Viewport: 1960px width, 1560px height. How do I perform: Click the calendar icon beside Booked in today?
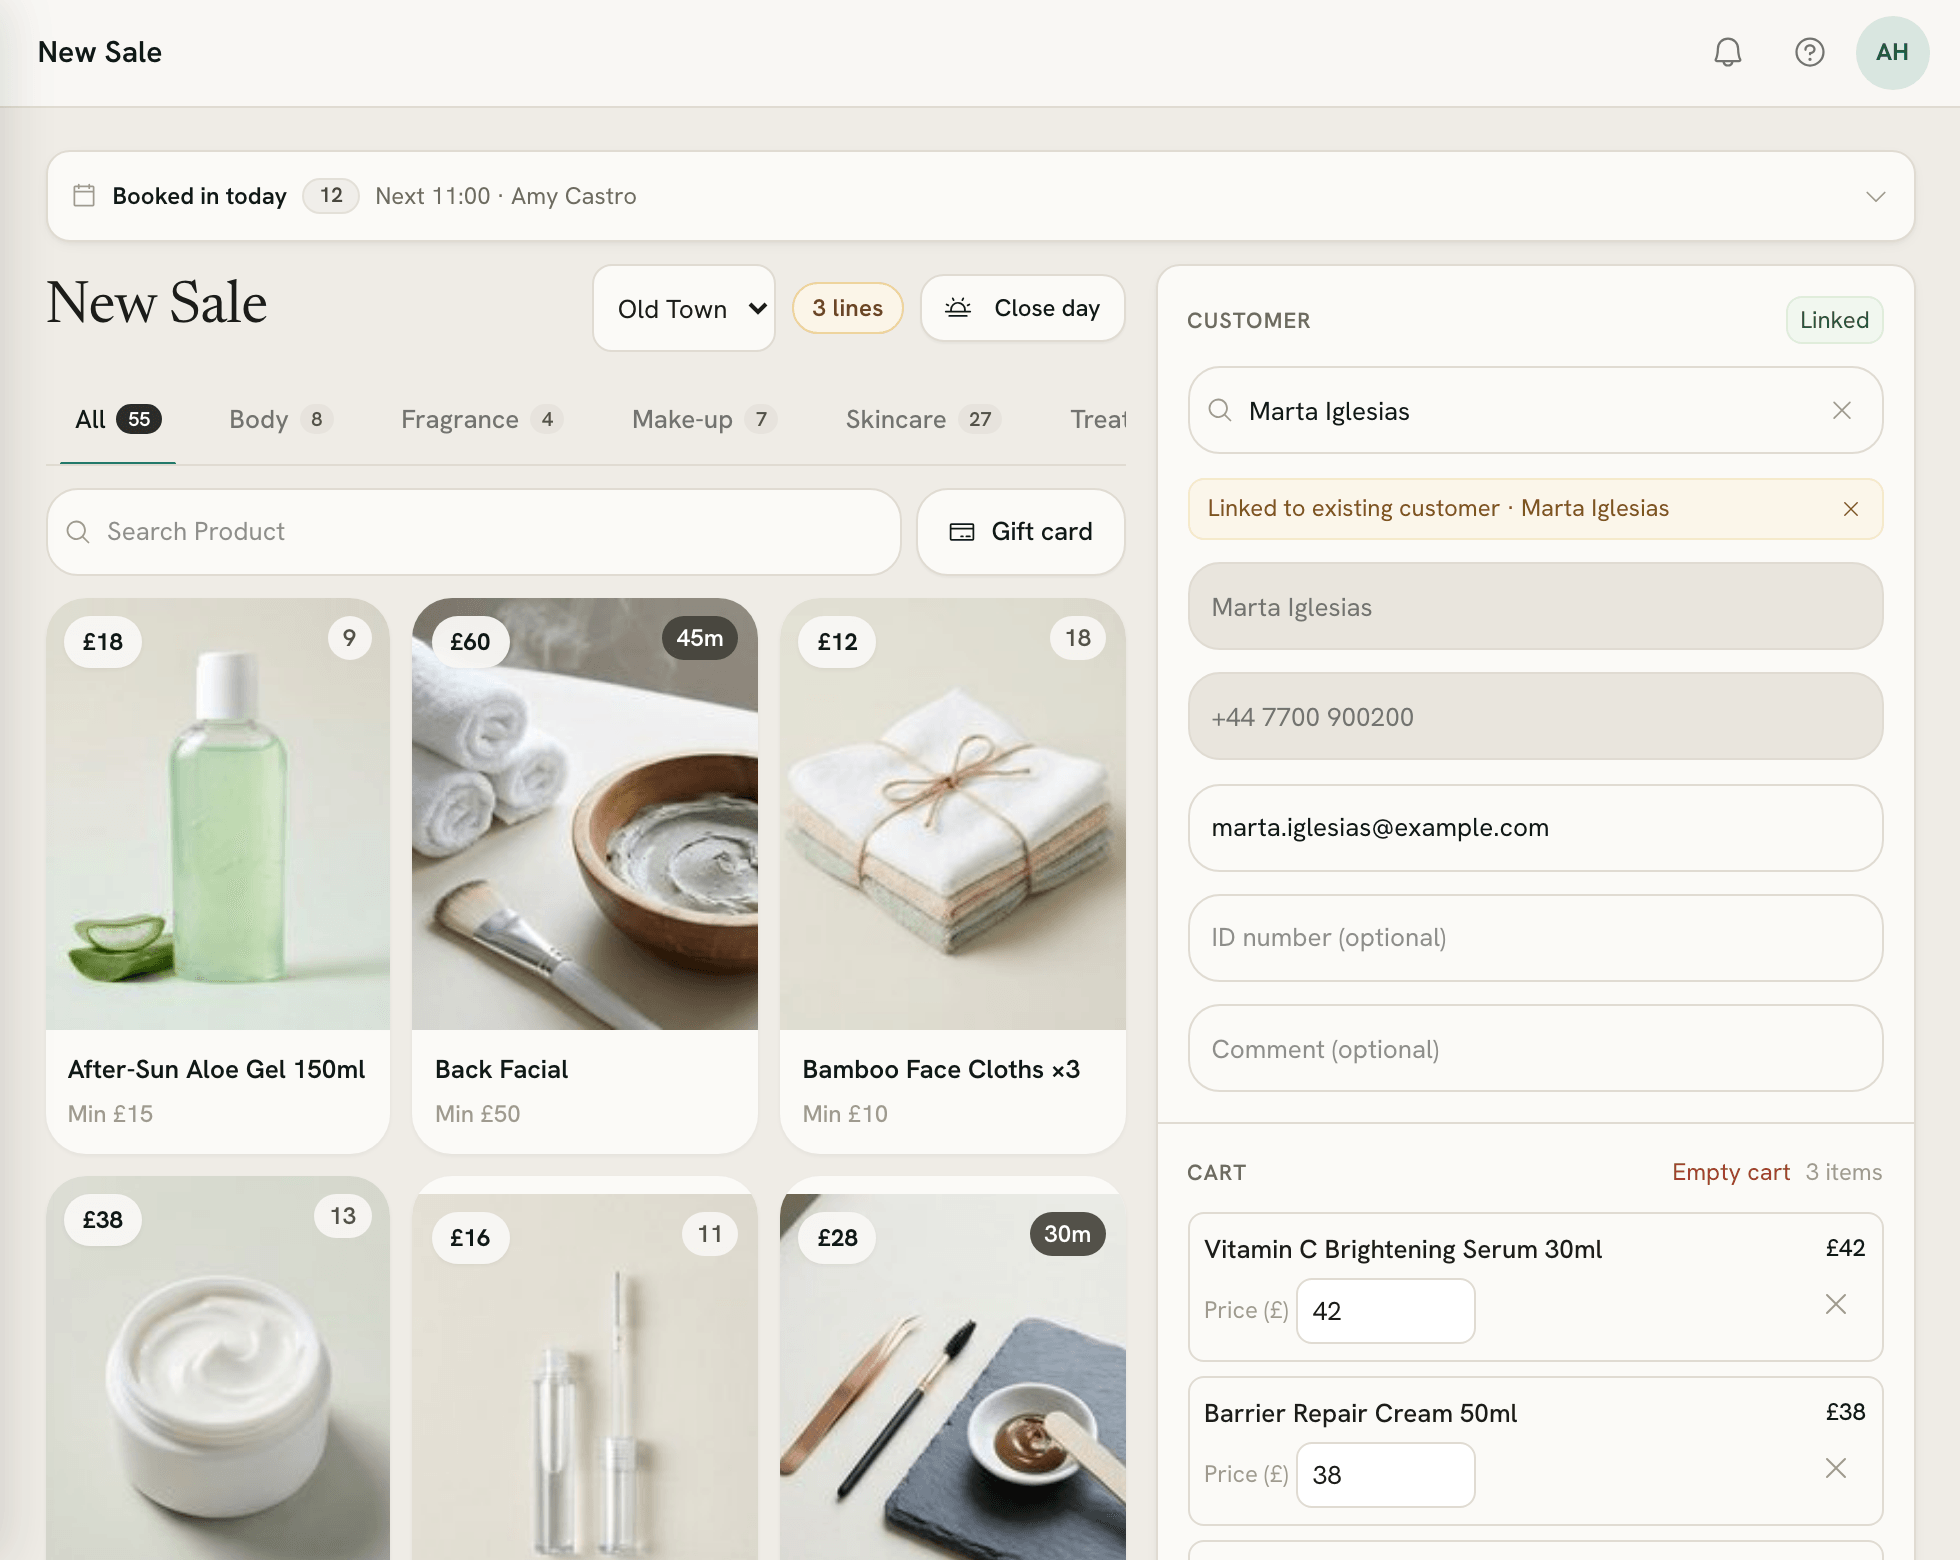click(x=85, y=196)
